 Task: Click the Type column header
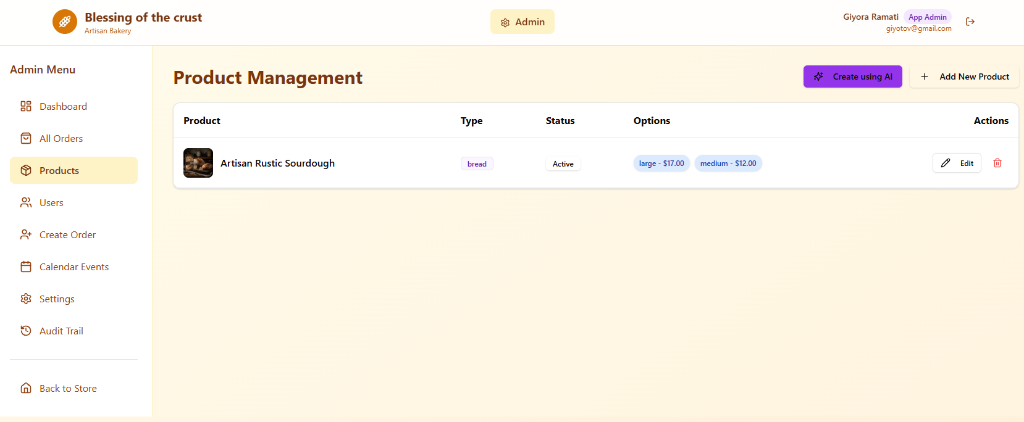point(472,121)
